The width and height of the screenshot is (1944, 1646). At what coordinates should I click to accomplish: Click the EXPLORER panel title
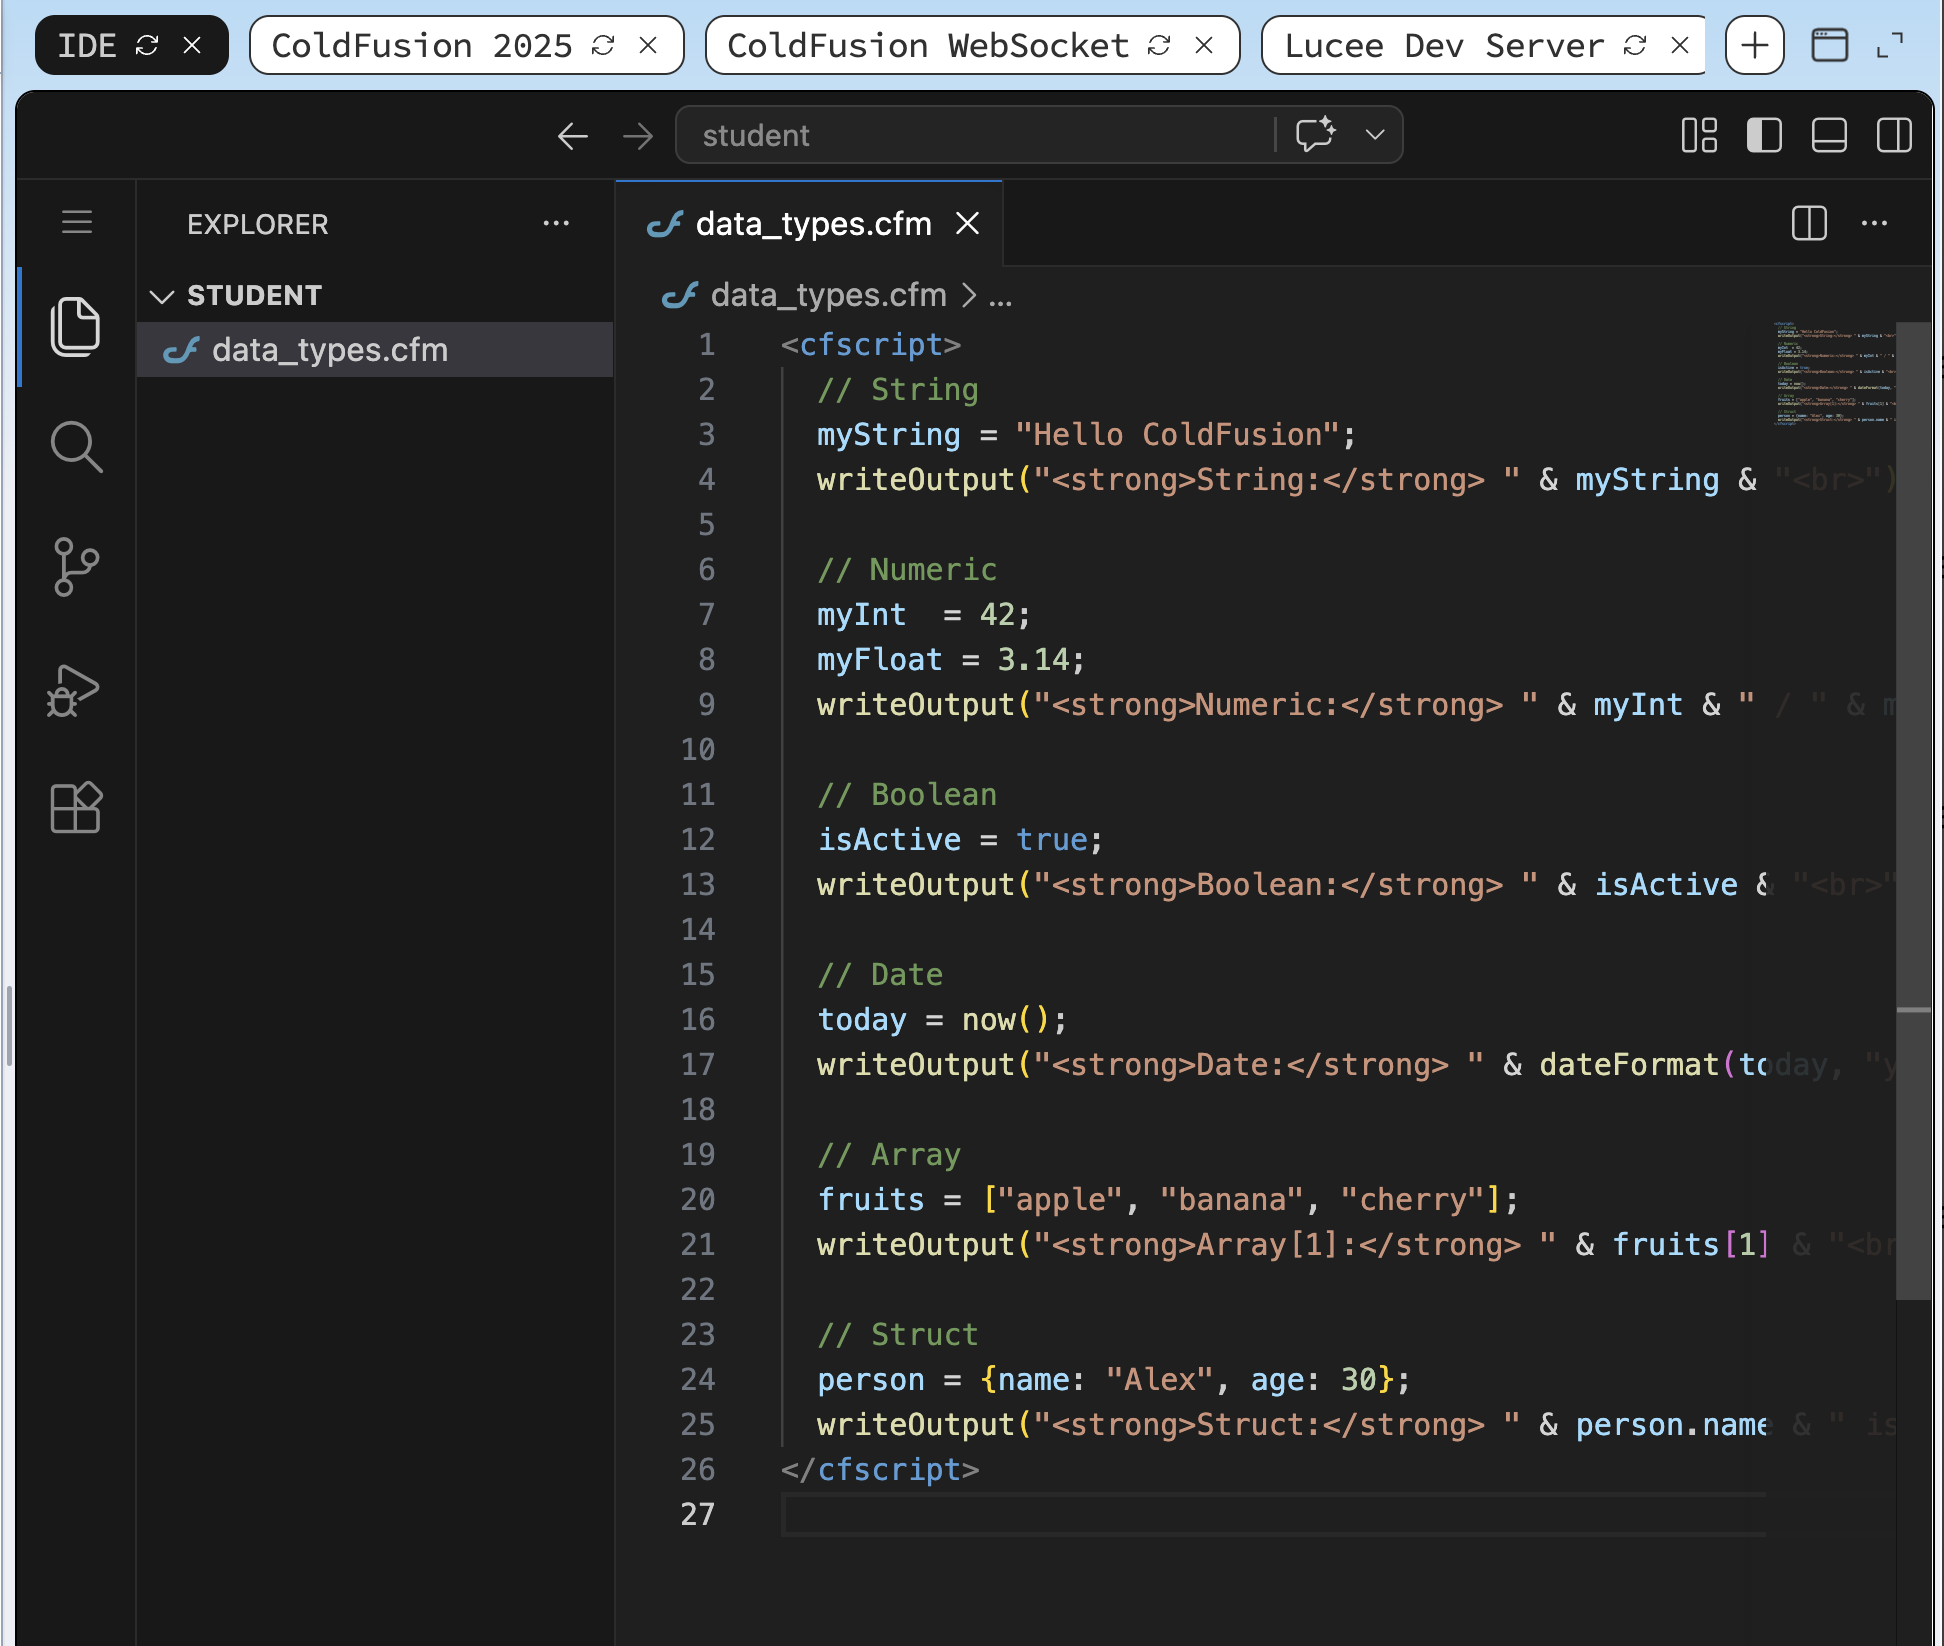click(x=258, y=224)
